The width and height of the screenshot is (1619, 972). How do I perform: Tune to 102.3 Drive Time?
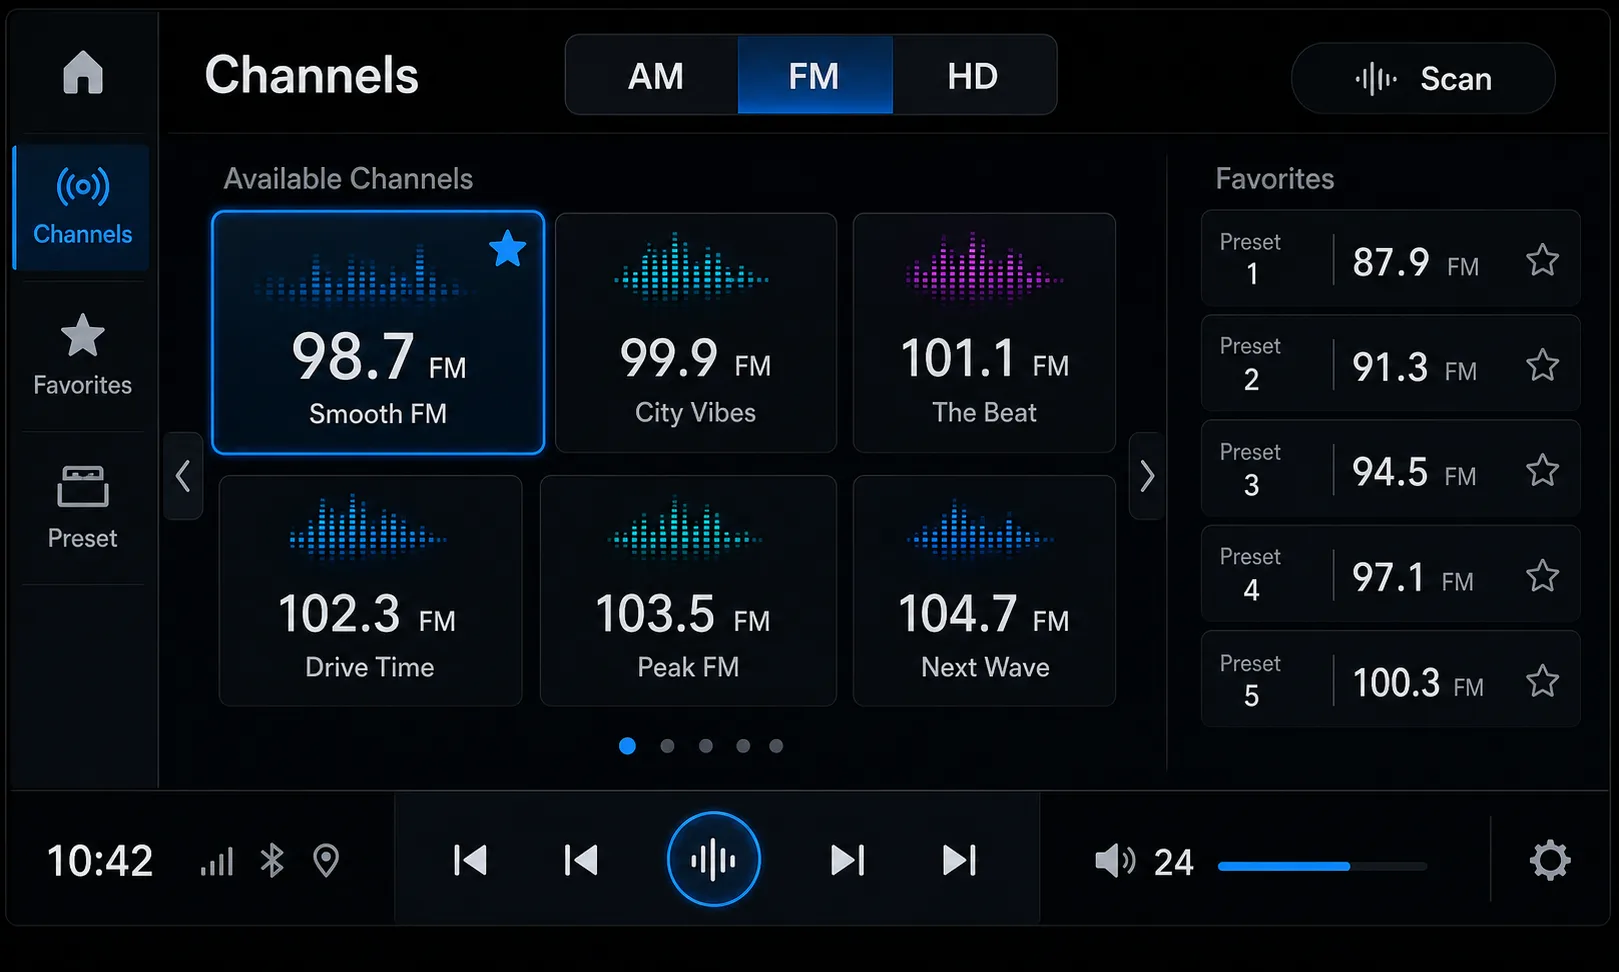tap(370, 591)
